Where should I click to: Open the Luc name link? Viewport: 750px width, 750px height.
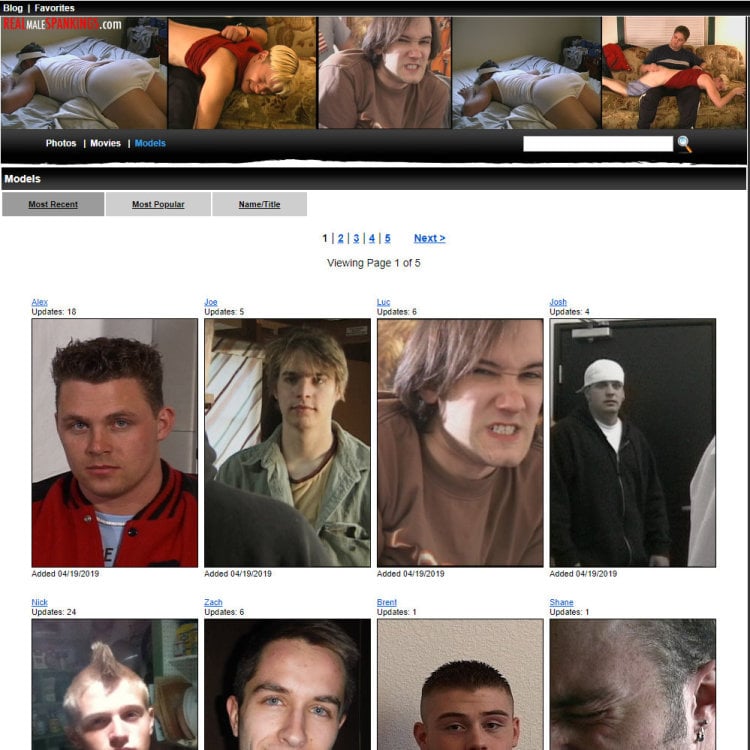coord(384,302)
